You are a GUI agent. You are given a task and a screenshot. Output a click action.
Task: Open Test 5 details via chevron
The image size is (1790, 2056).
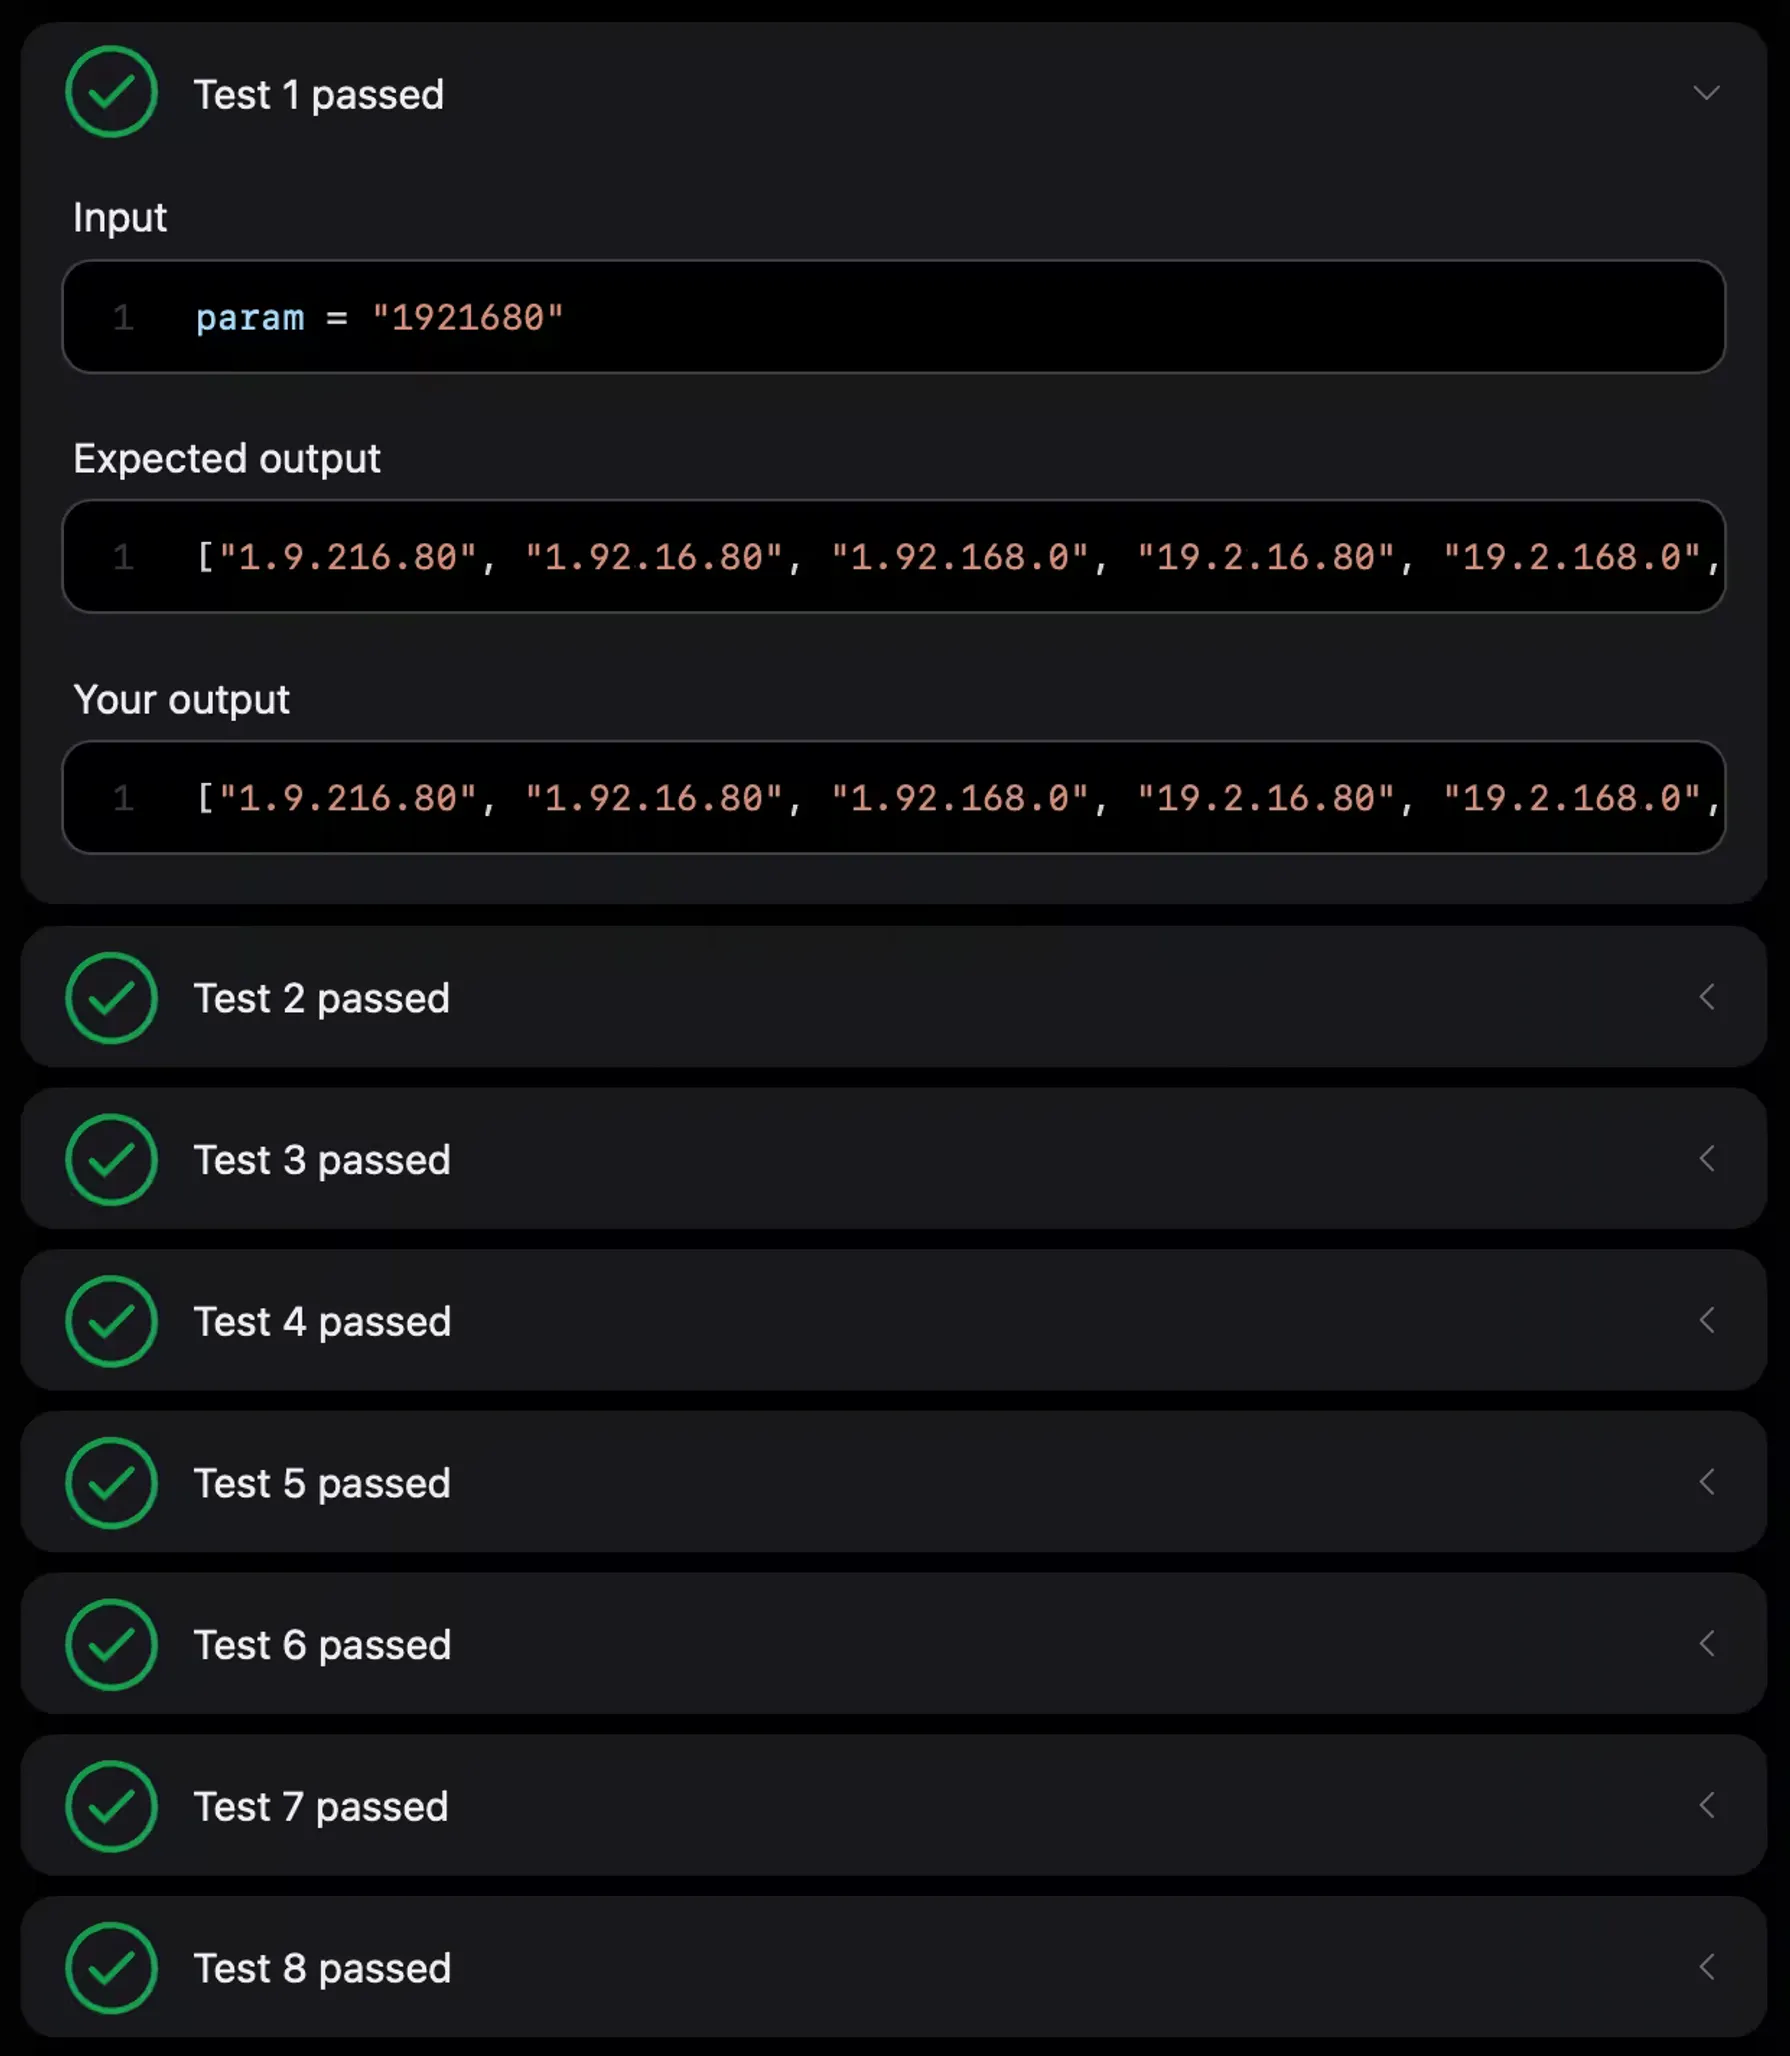point(1706,1483)
